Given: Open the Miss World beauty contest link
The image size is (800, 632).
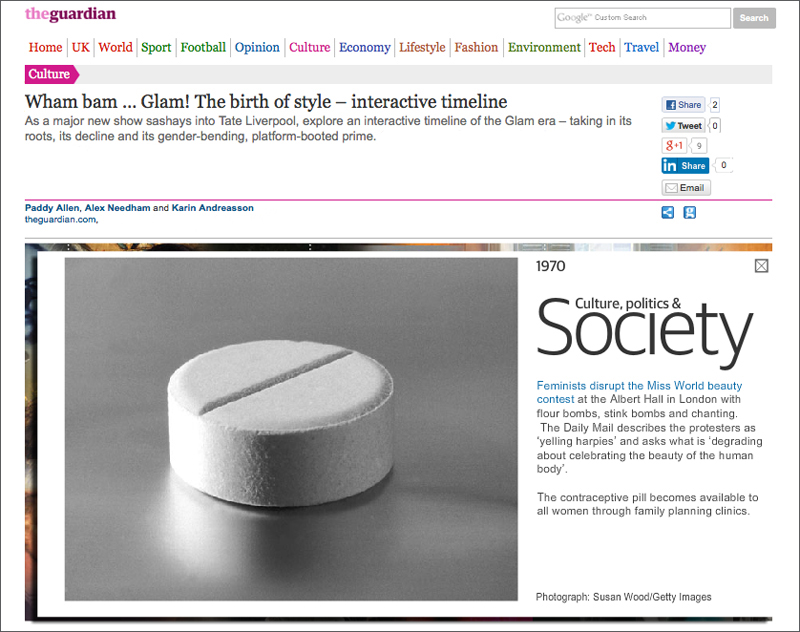Looking at the screenshot, I should [639, 392].
